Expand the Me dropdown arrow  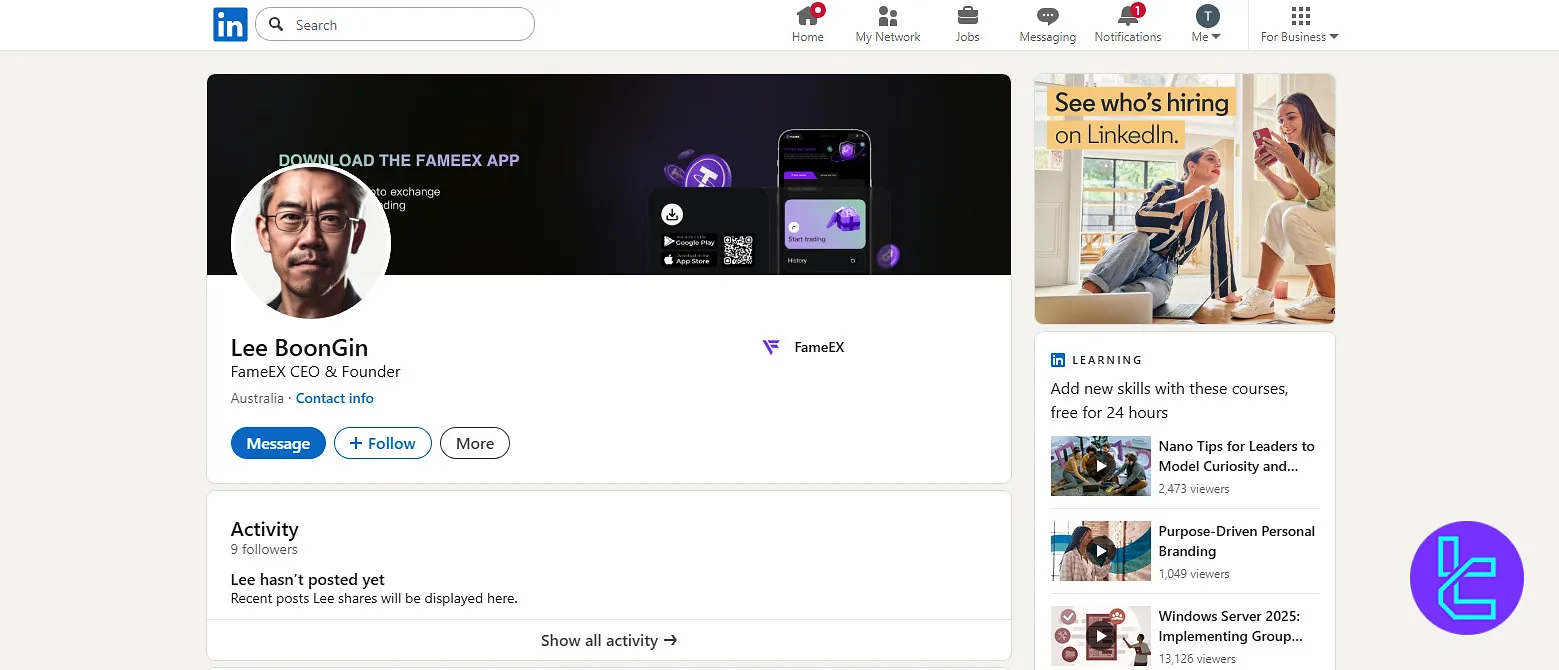(1216, 37)
